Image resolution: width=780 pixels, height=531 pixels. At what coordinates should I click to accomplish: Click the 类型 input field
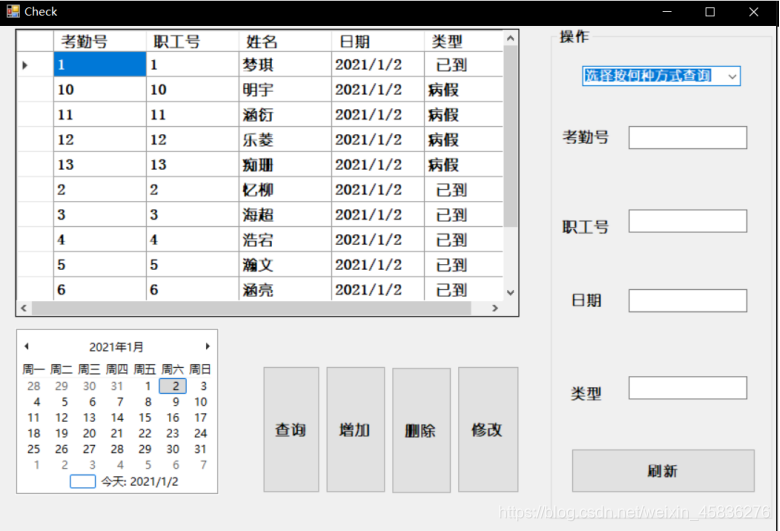pos(687,388)
